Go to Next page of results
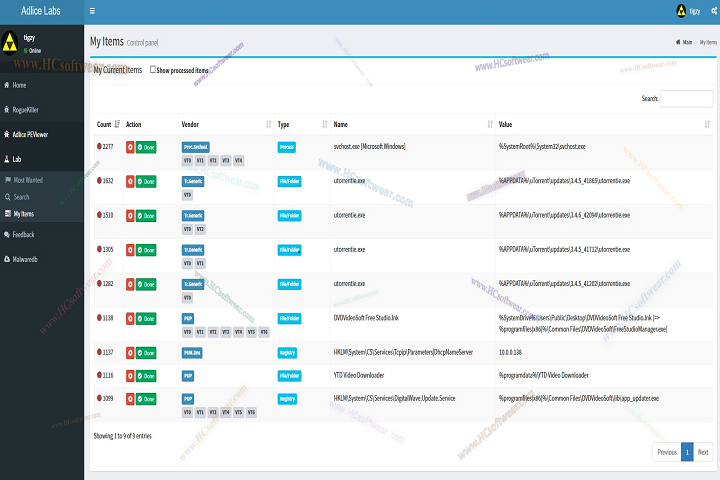 click(x=703, y=452)
